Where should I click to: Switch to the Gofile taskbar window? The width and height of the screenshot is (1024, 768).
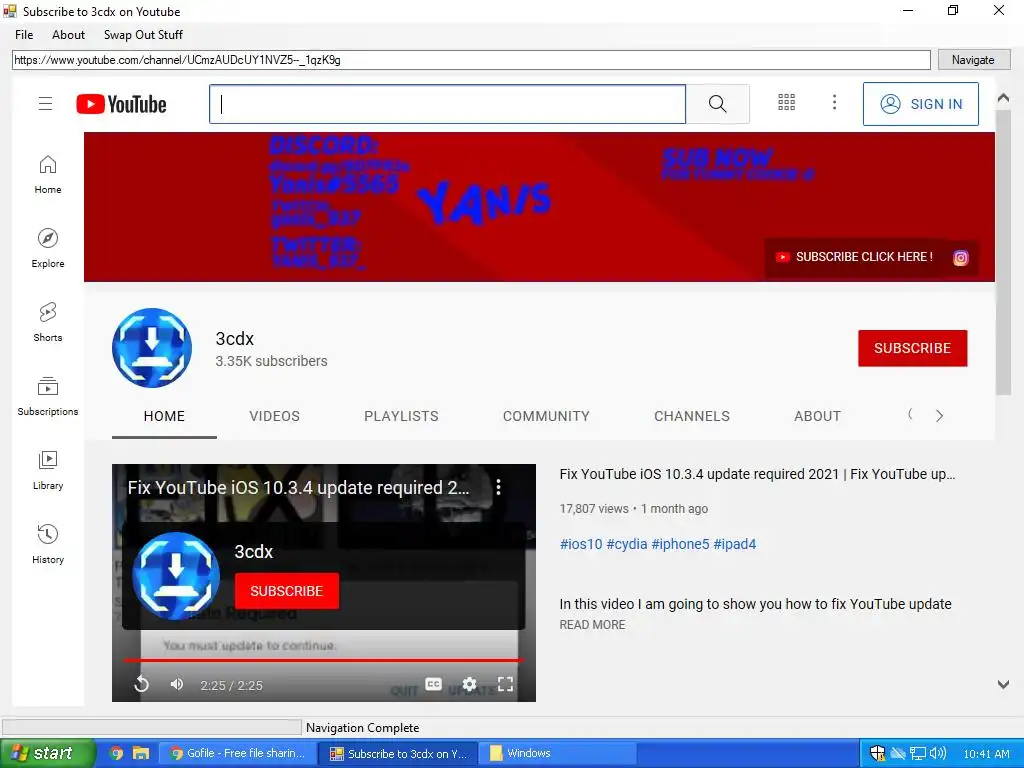[x=237, y=753]
